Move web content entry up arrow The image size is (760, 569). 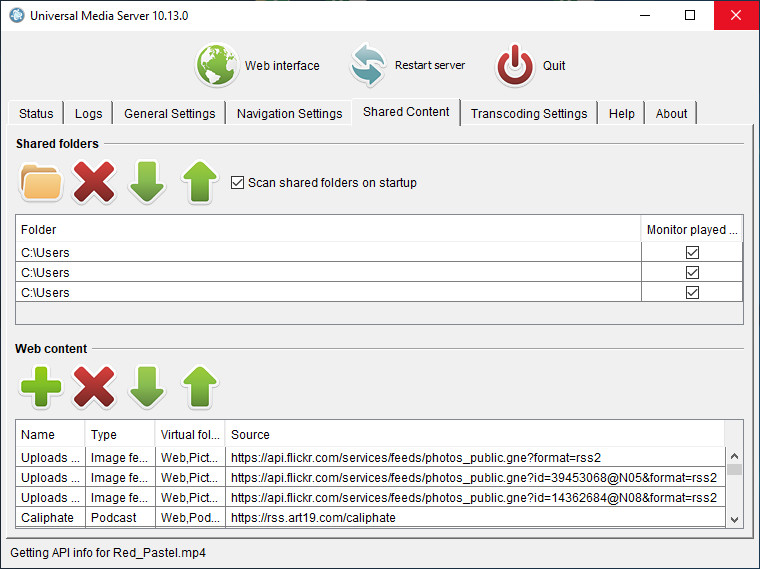pyautogui.click(x=200, y=387)
